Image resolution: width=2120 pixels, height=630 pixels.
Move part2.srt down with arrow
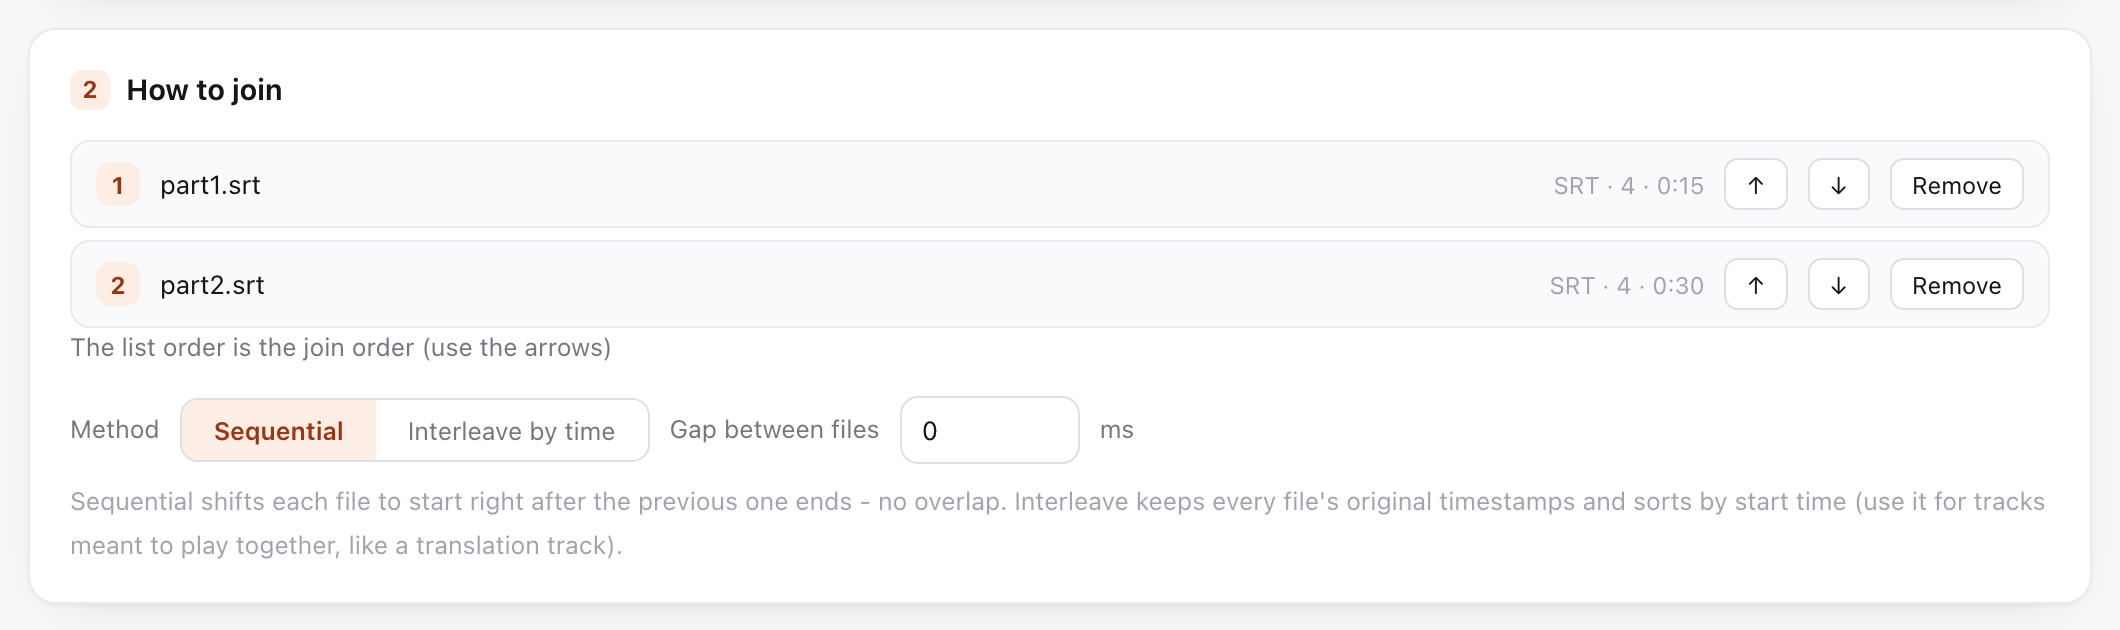pos(1838,285)
